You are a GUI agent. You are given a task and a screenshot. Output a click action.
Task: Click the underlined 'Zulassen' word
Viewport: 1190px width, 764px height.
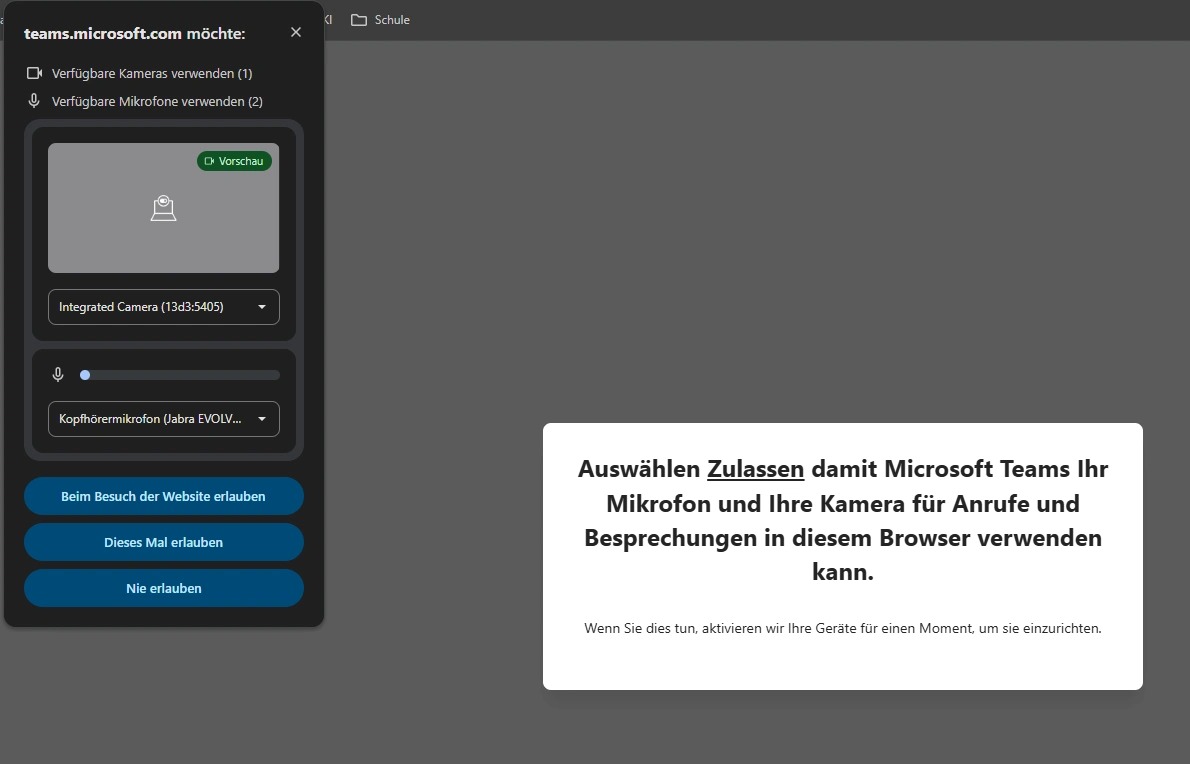point(755,469)
